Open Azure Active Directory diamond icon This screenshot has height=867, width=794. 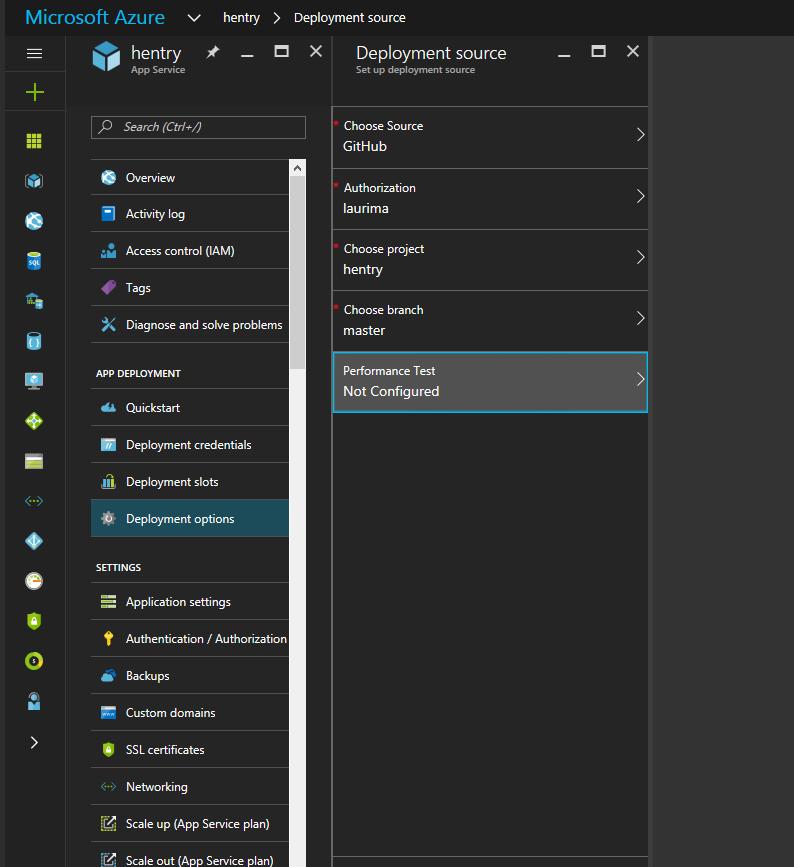tap(34, 541)
